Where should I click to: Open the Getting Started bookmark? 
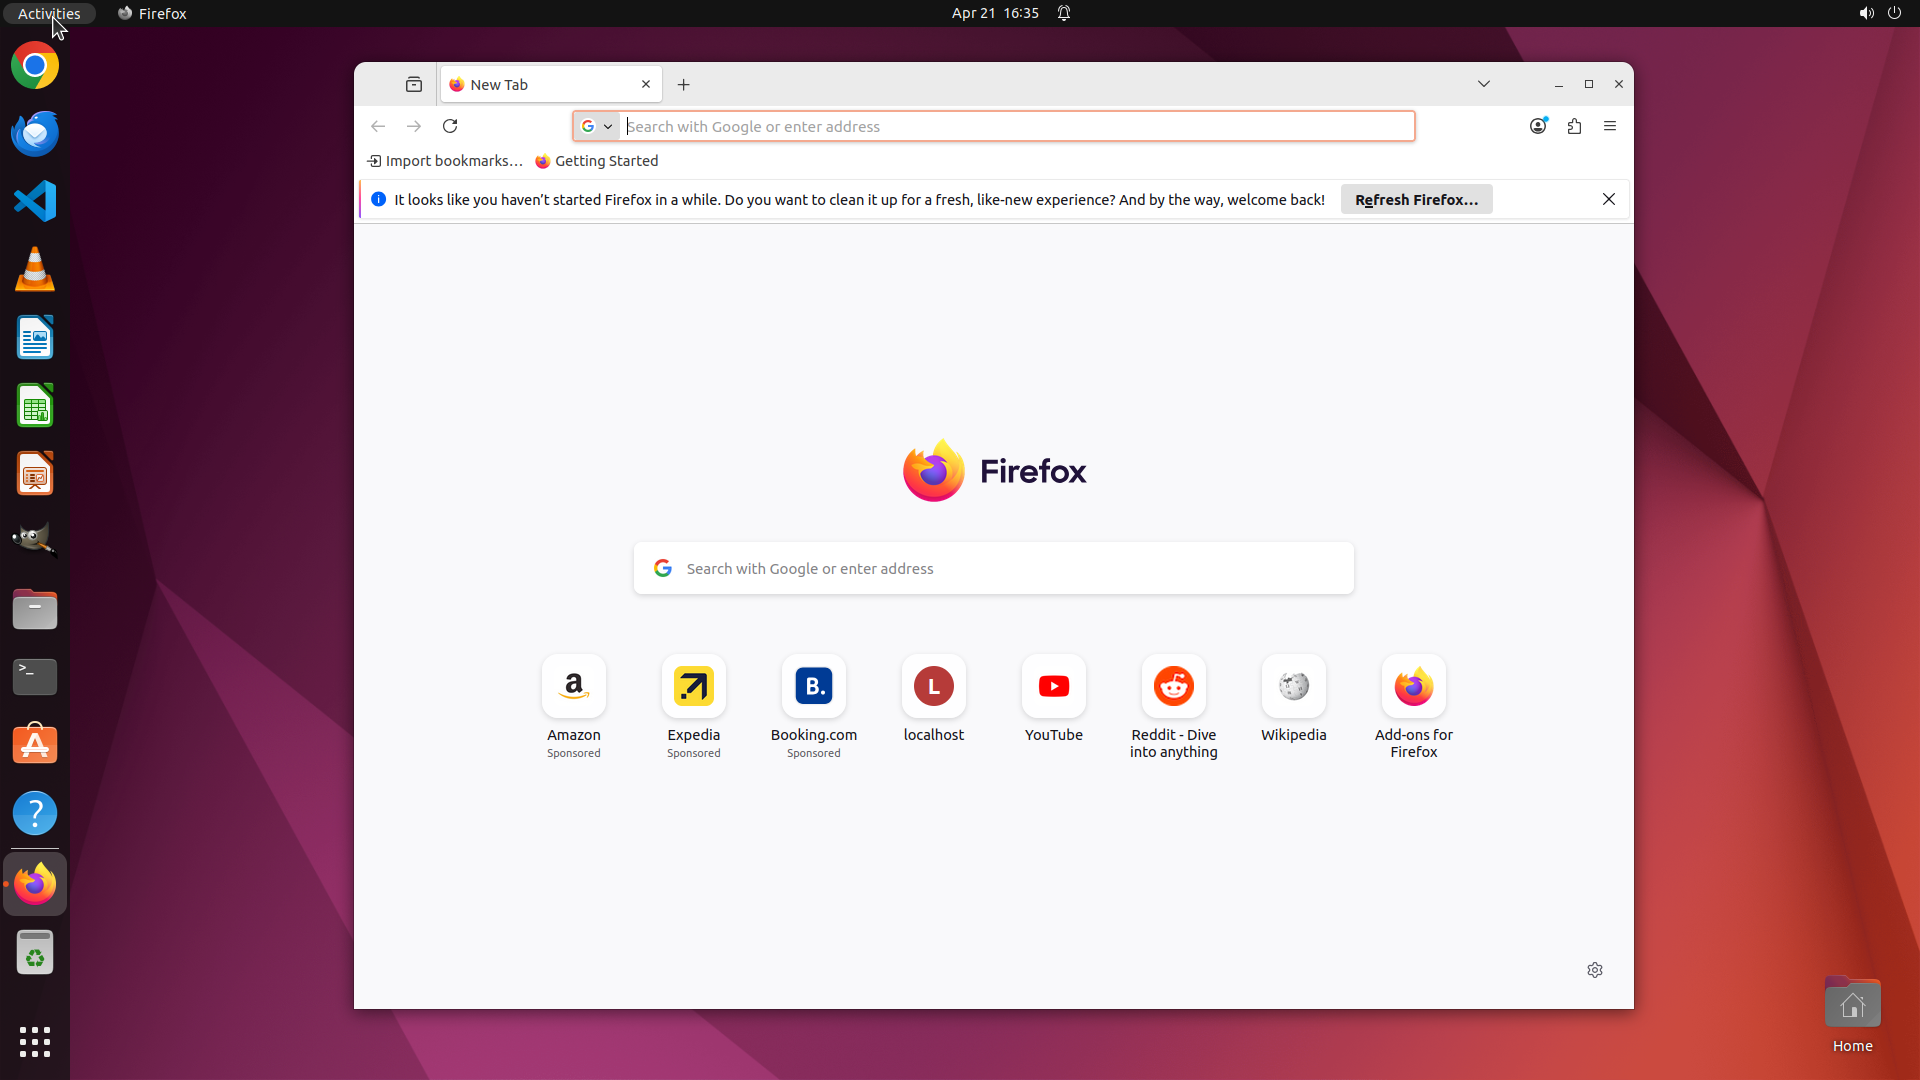597,161
